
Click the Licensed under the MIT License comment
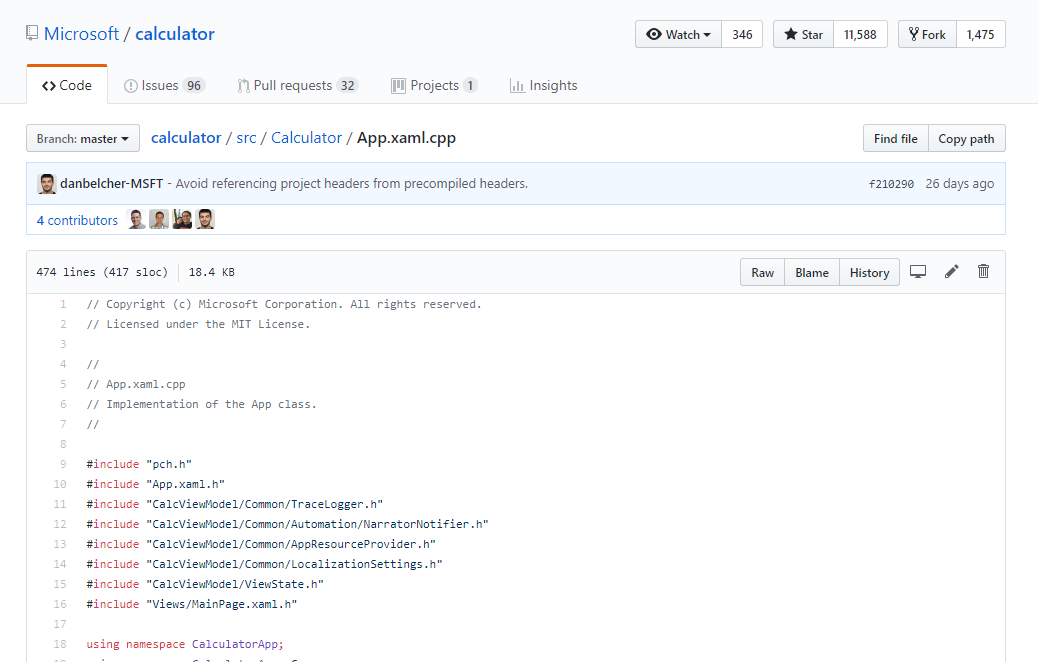[x=198, y=324]
